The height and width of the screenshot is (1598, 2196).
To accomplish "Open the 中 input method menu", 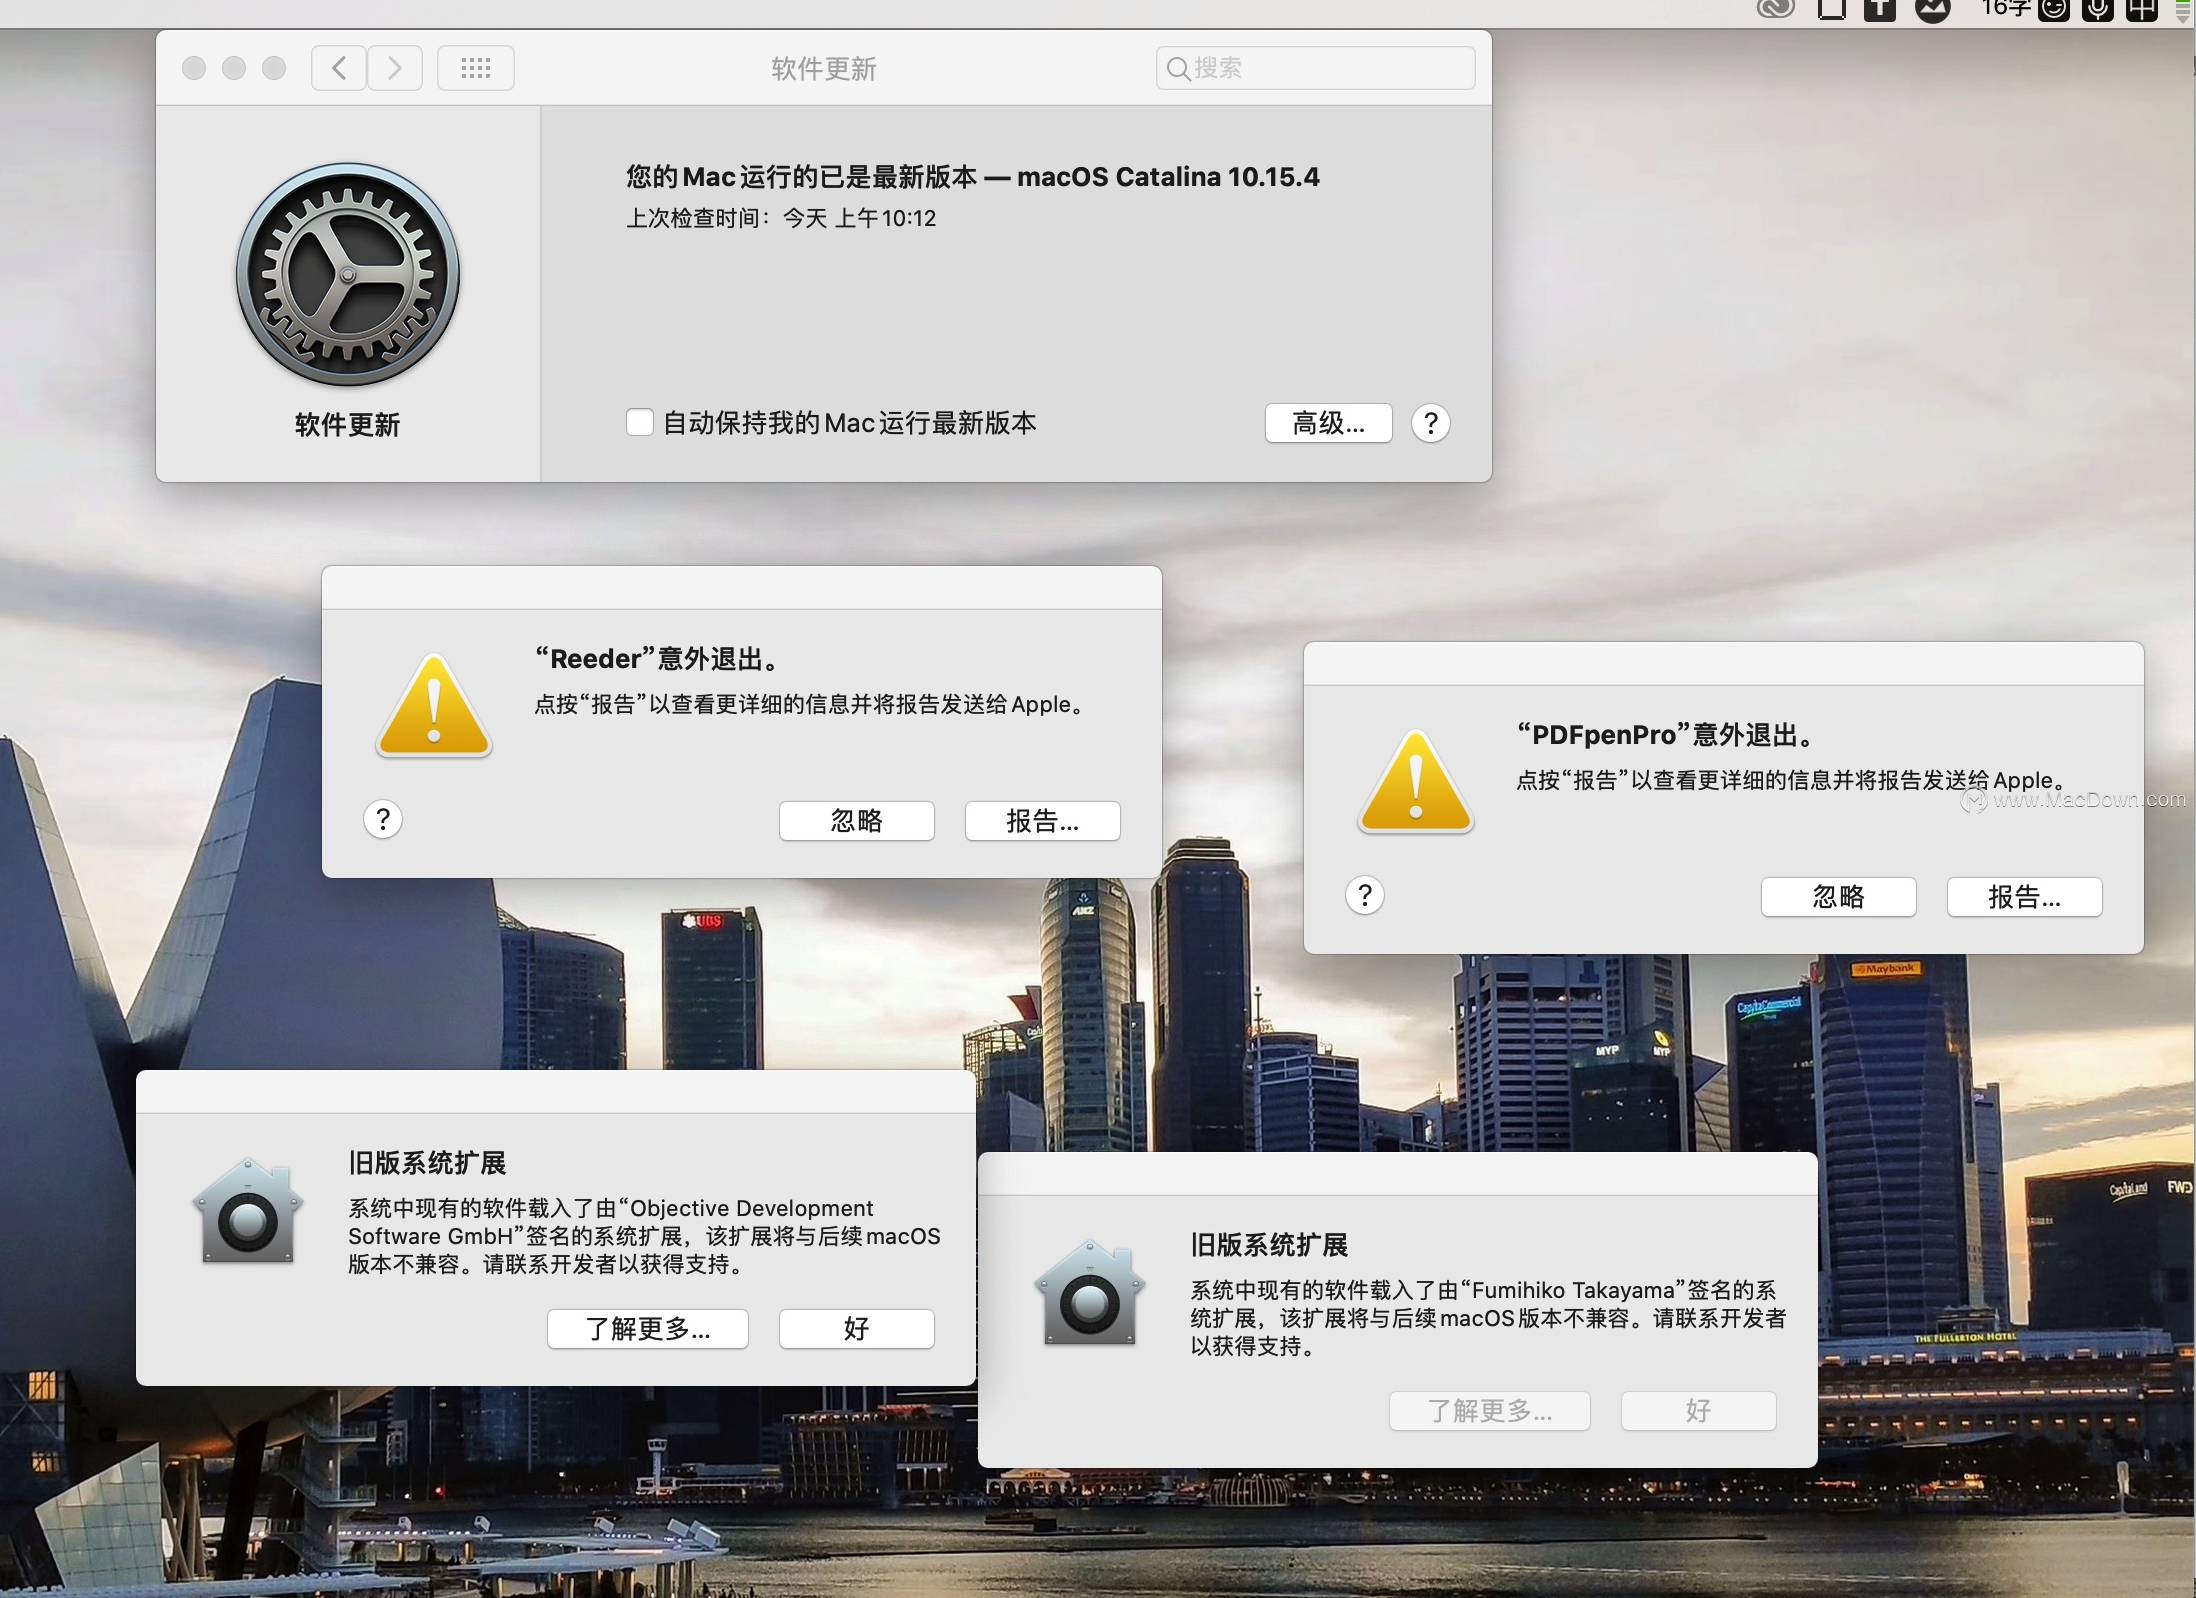I will [2142, 10].
